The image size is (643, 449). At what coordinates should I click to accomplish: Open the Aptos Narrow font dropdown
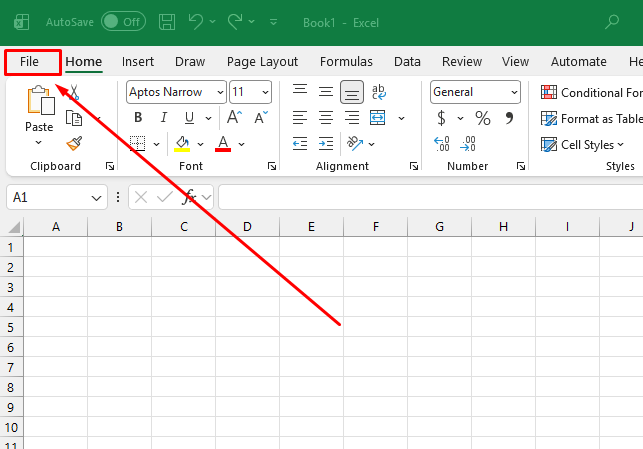(x=220, y=92)
